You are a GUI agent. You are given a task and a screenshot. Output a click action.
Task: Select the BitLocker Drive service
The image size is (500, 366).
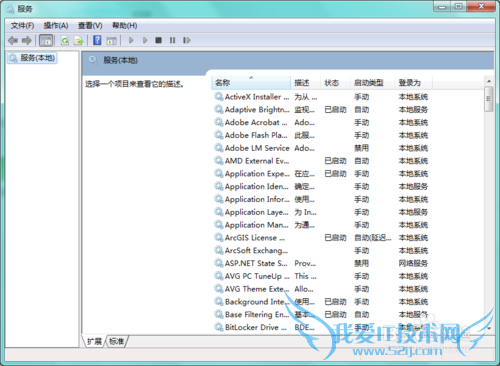click(x=321, y=327)
